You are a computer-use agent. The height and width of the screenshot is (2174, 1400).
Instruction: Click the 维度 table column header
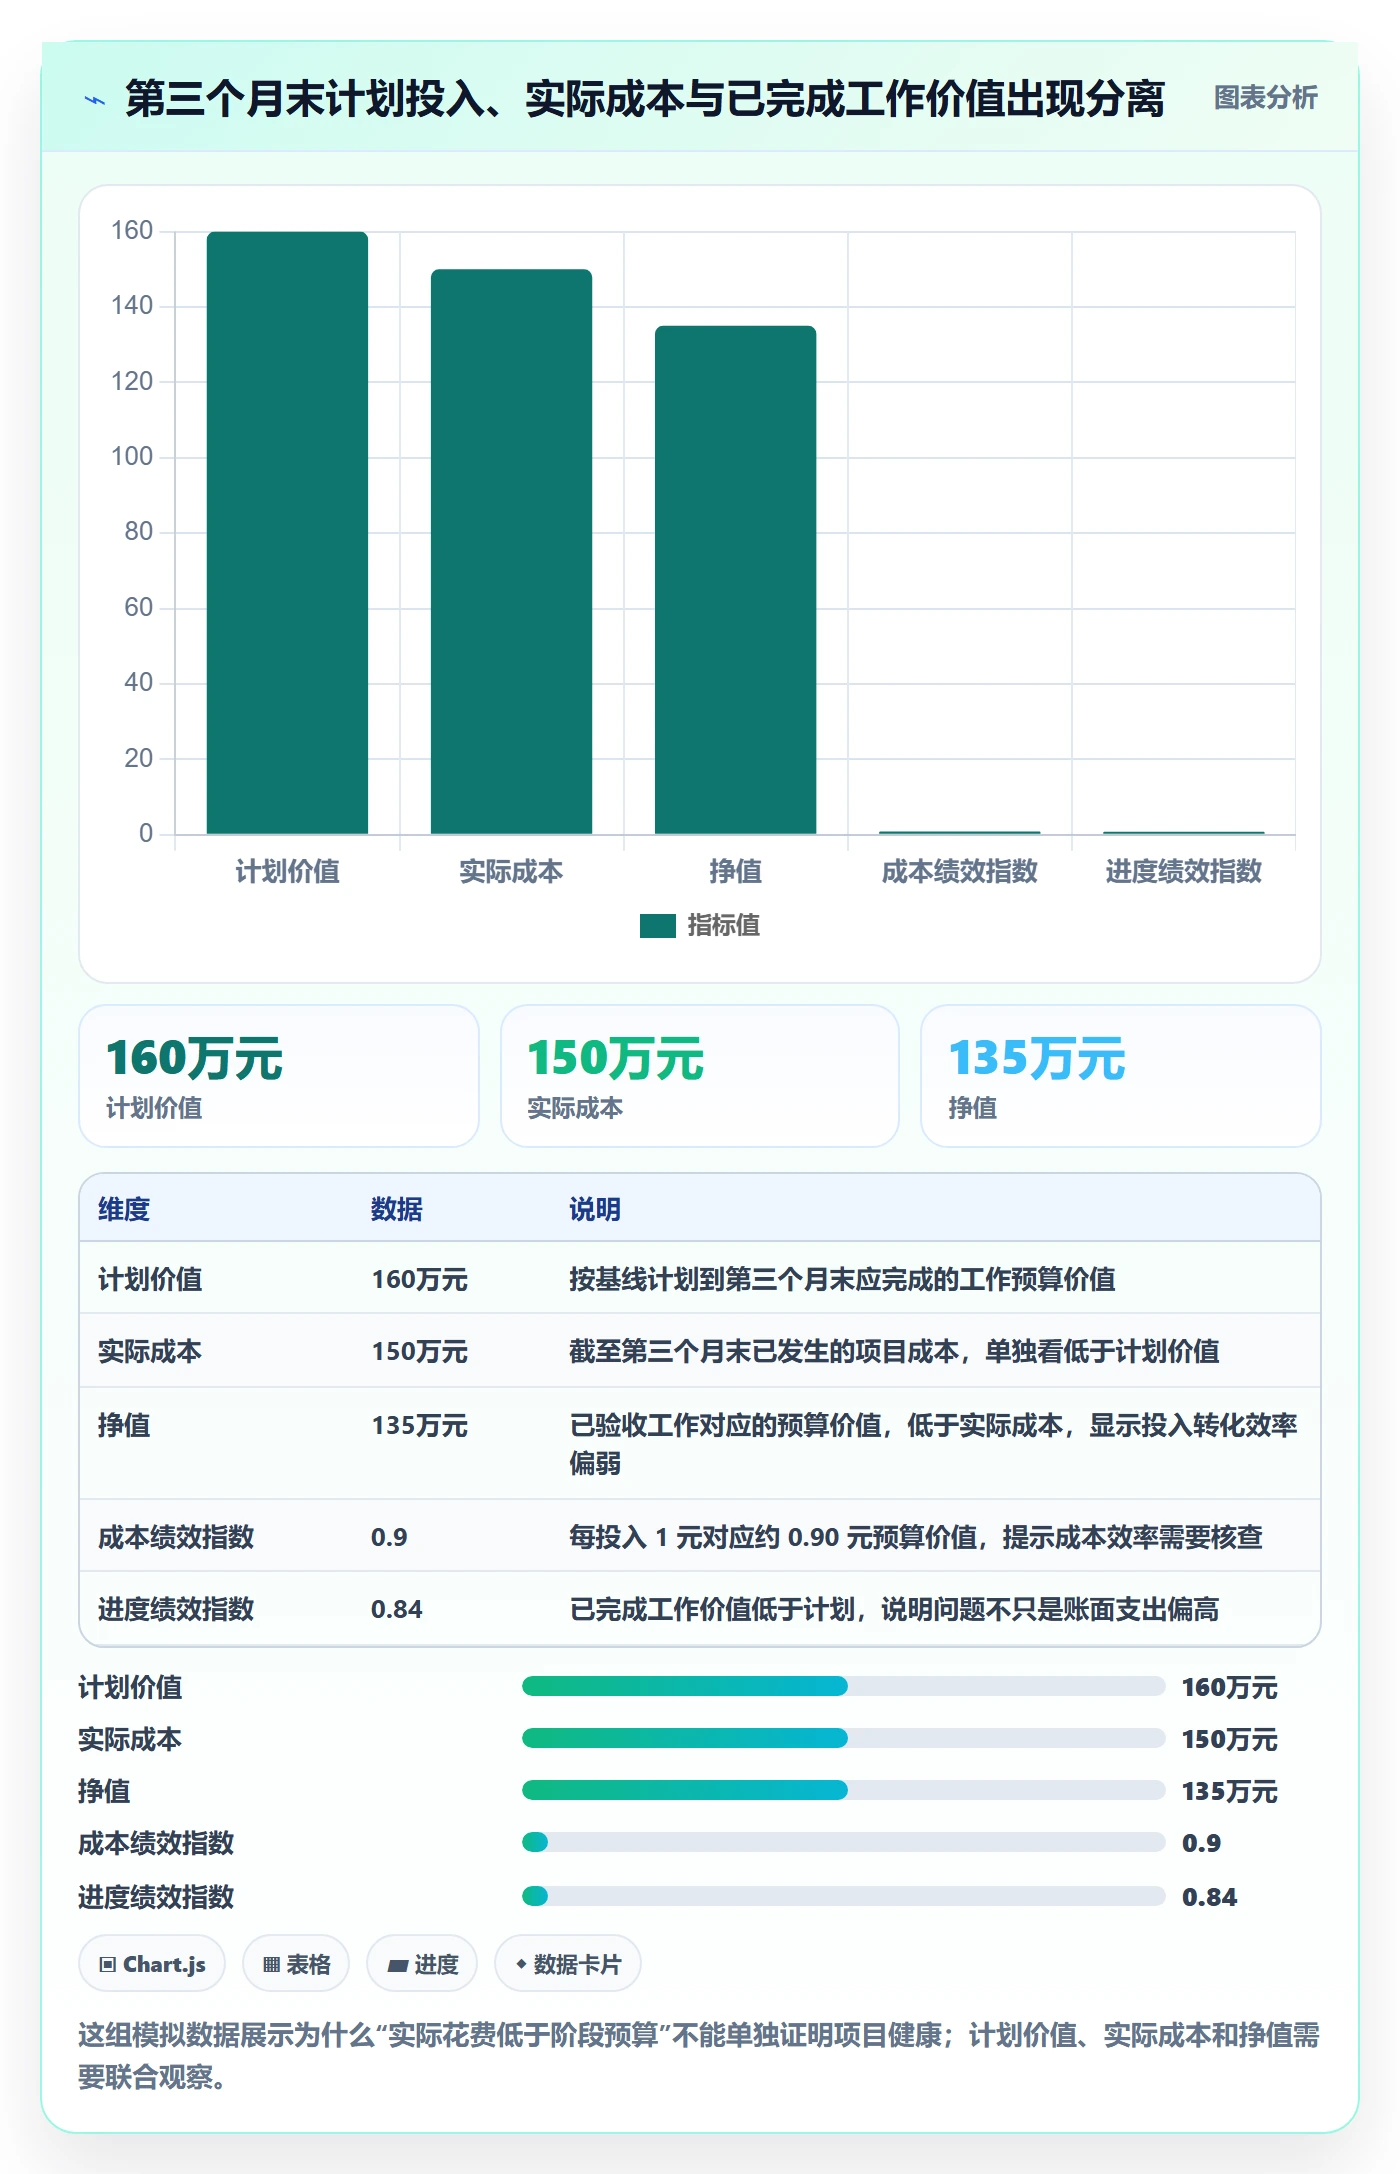(x=124, y=1209)
